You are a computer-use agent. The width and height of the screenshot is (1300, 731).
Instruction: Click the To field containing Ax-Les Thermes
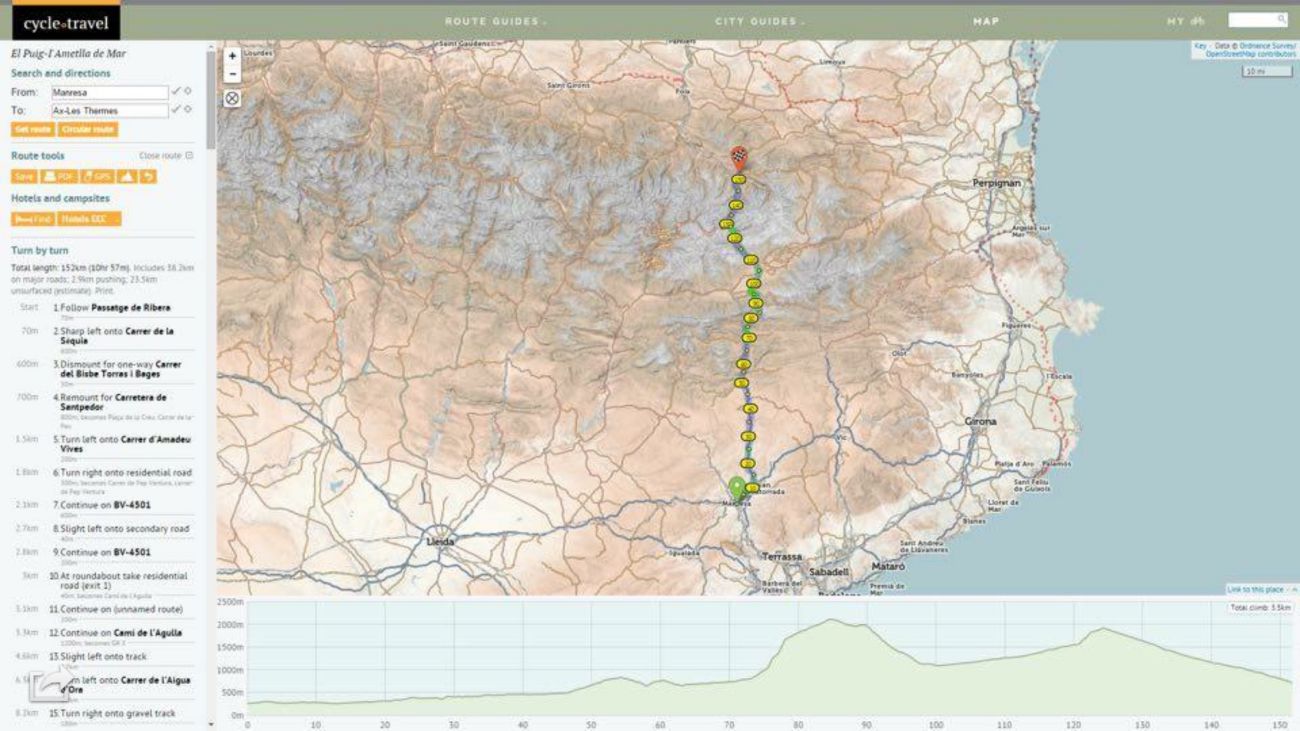coord(110,111)
